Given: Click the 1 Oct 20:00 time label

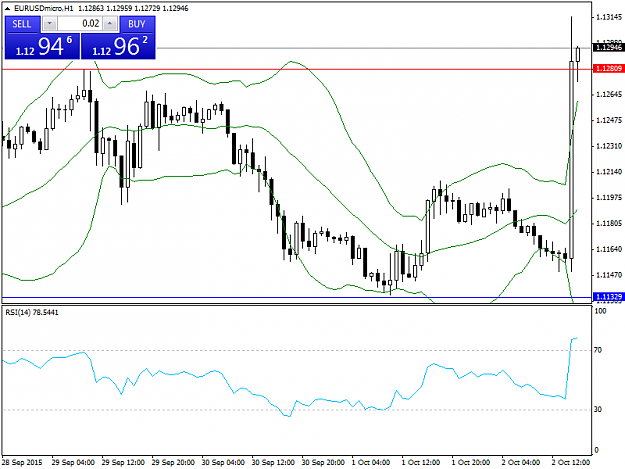Looking at the screenshot, I should click(x=471, y=462).
